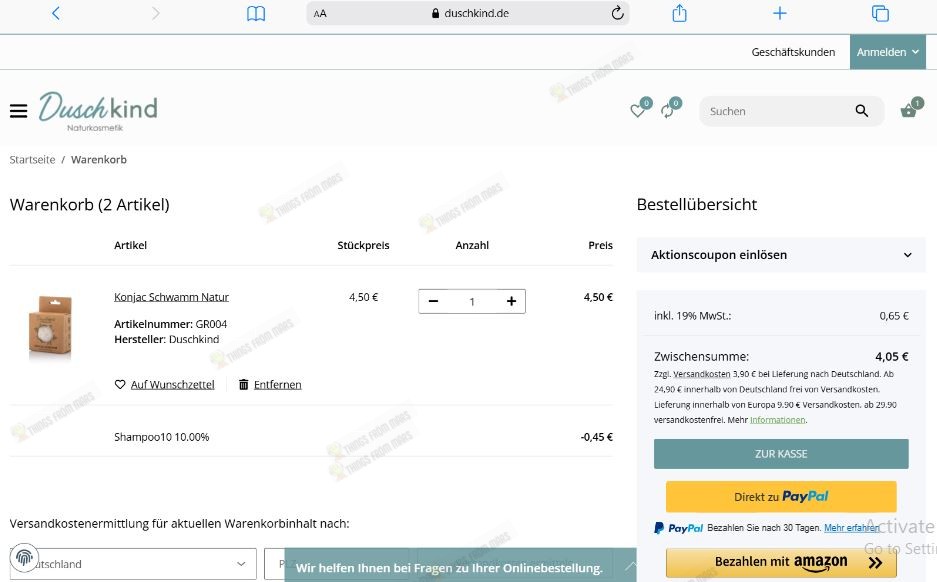The width and height of the screenshot is (937, 582).
Task: Open product comparison arrows icon
Action: [x=667, y=111]
